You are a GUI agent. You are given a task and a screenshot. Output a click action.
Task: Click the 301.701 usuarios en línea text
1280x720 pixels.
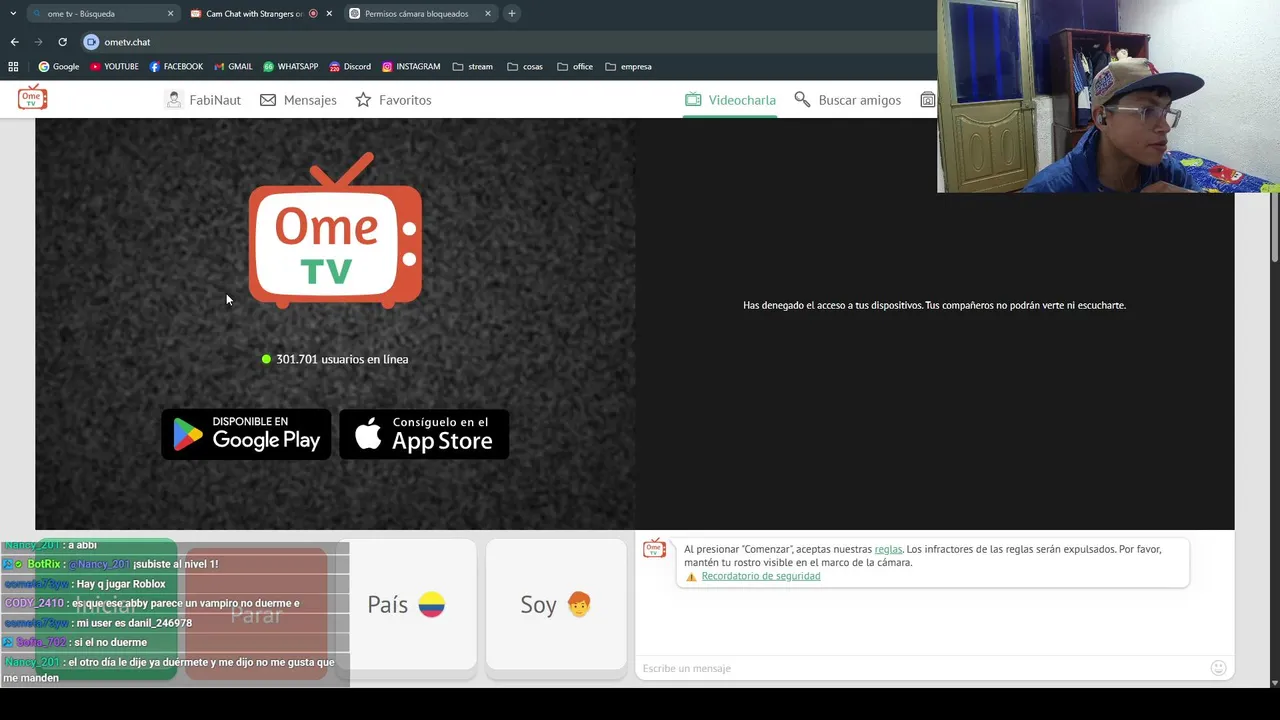(342, 359)
